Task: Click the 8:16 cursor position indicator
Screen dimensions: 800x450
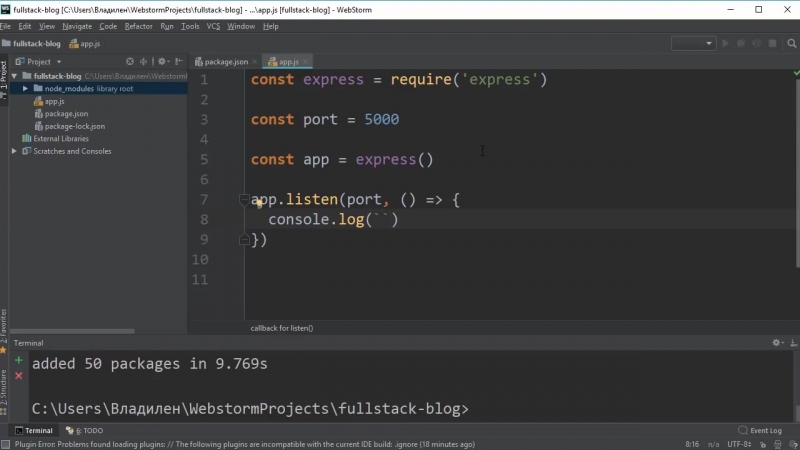Action: pyautogui.click(x=692, y=444)
